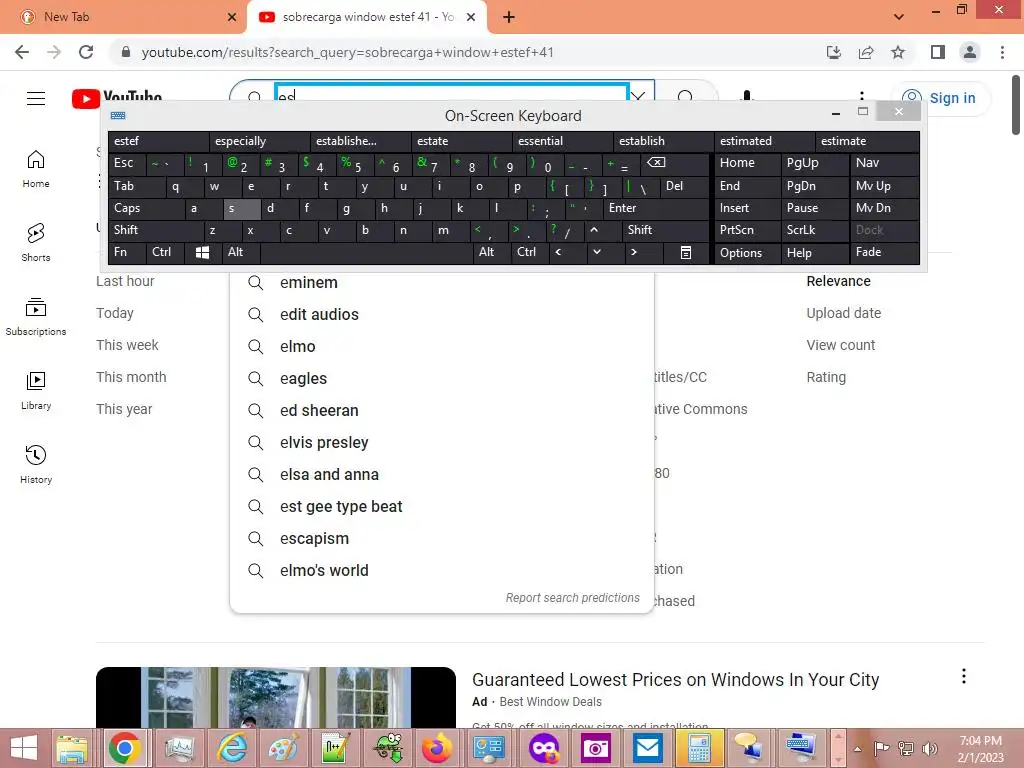Show hidden system tray icons arrow
Viewport: 1024px width, 768px height.
point(857,749)
